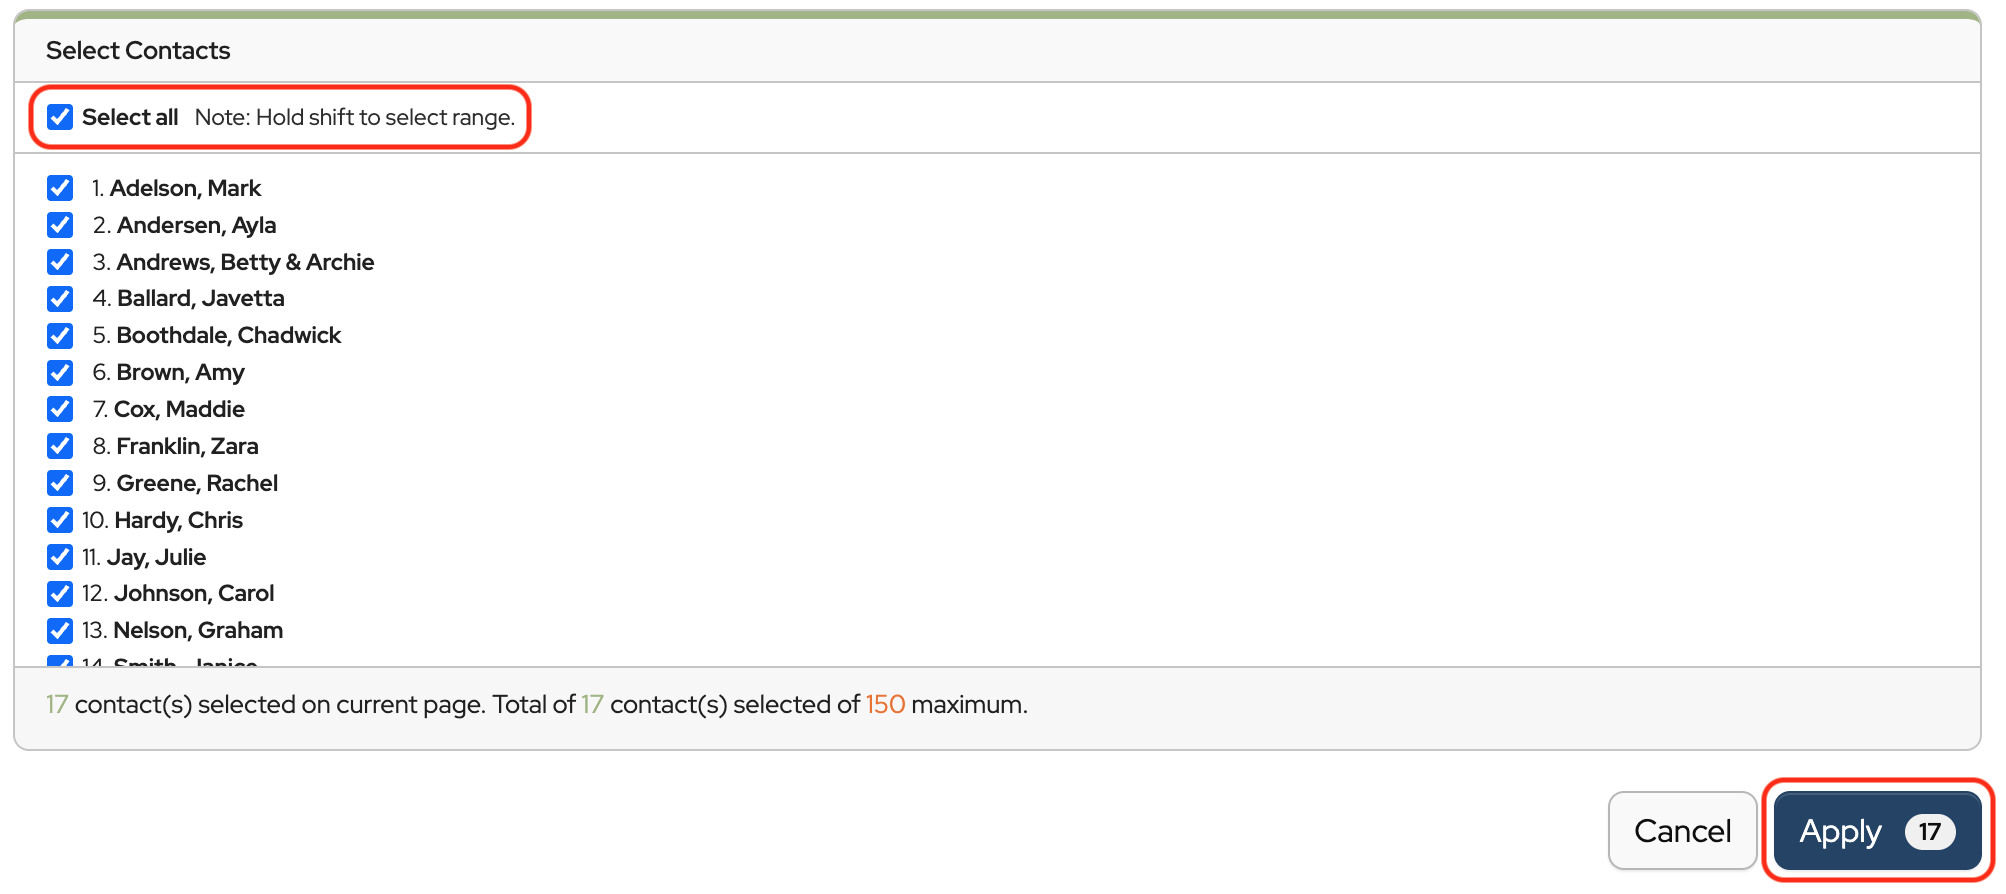
Task: Click the Select Contacts header title
Action: click(138, 51)
